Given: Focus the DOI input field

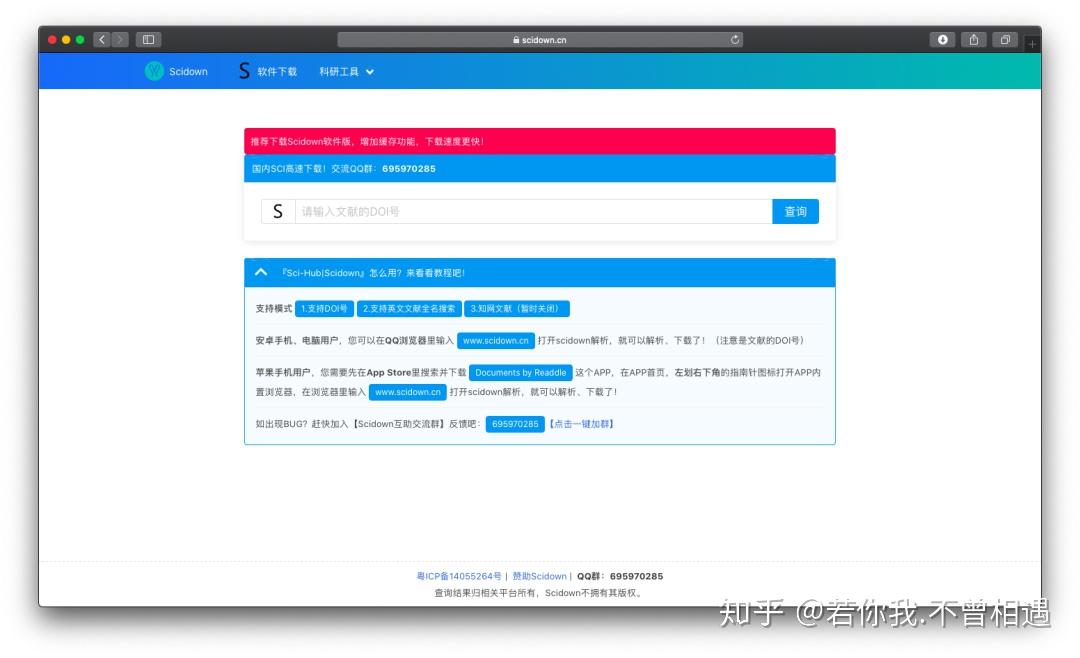Looking at the screenshot, I should coord(533,212).
